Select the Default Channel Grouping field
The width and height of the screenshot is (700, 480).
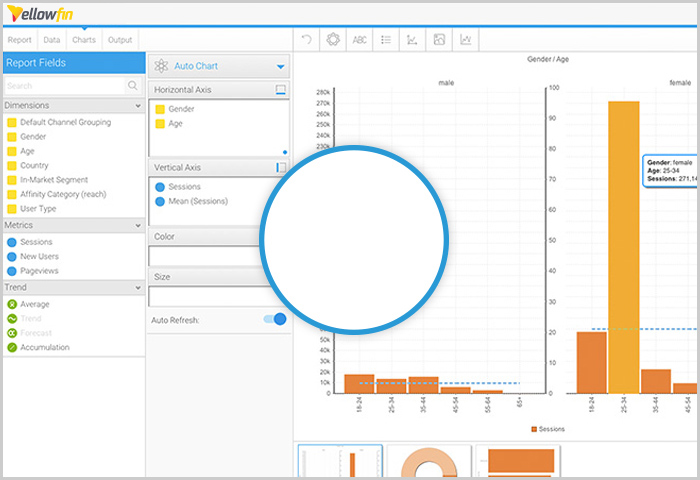click(x=65, y=122)
